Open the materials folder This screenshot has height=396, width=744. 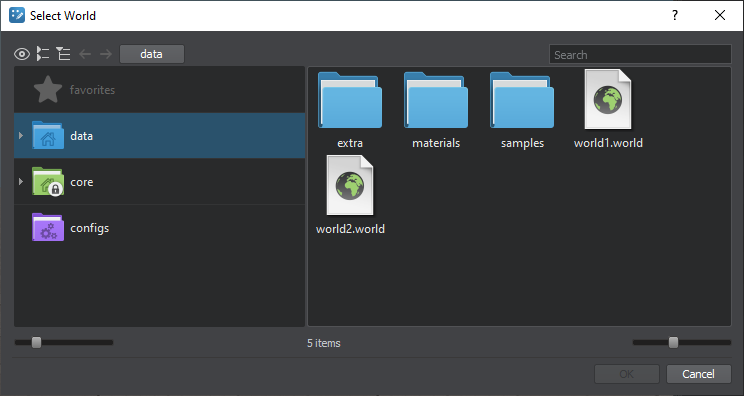coord(436,110)
